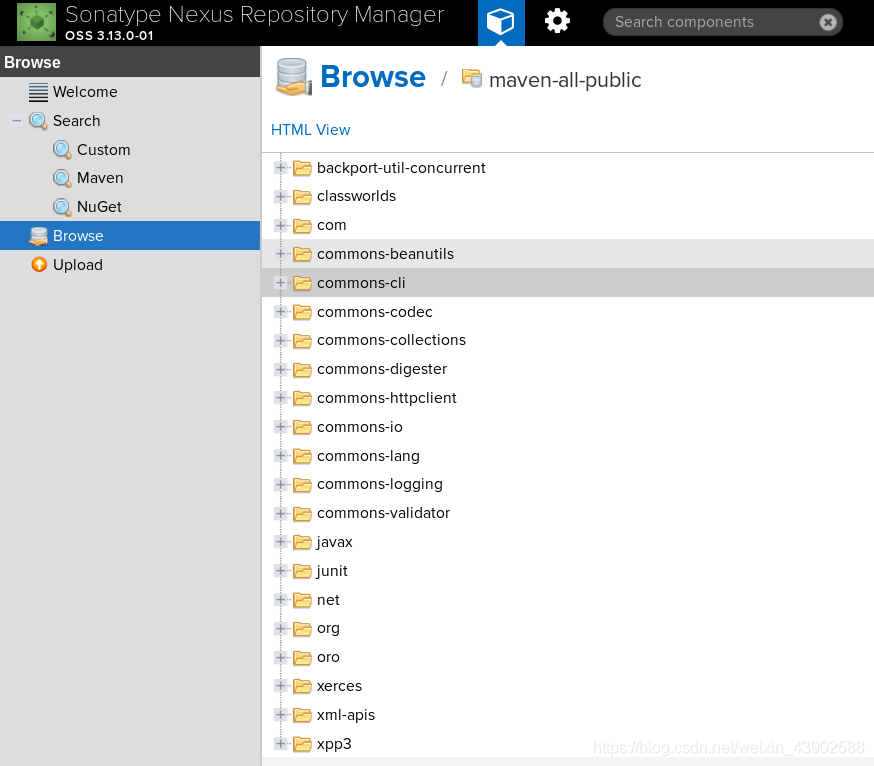Select the commons-logging row label
The height and width of the screenshot is (766, 874).
pos(380,484)
